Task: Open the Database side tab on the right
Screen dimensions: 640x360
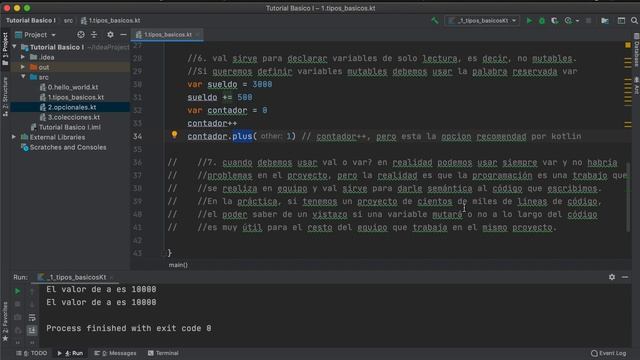Action: [x=636, y=51]
